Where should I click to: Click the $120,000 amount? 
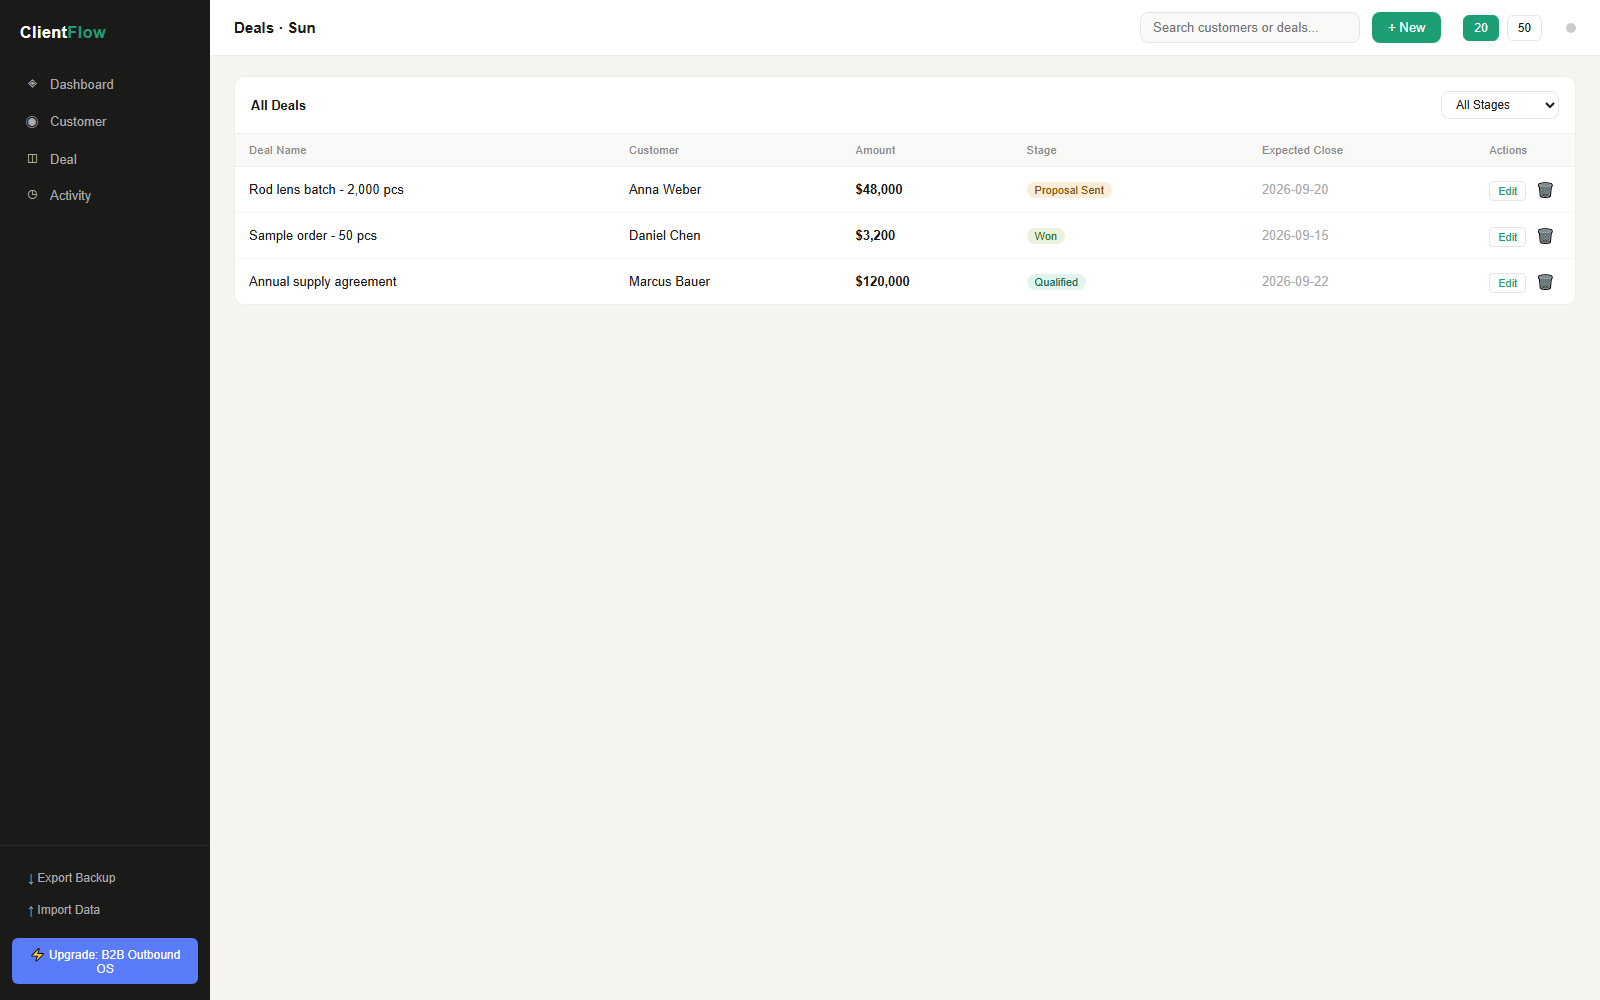tap(882, 281)
